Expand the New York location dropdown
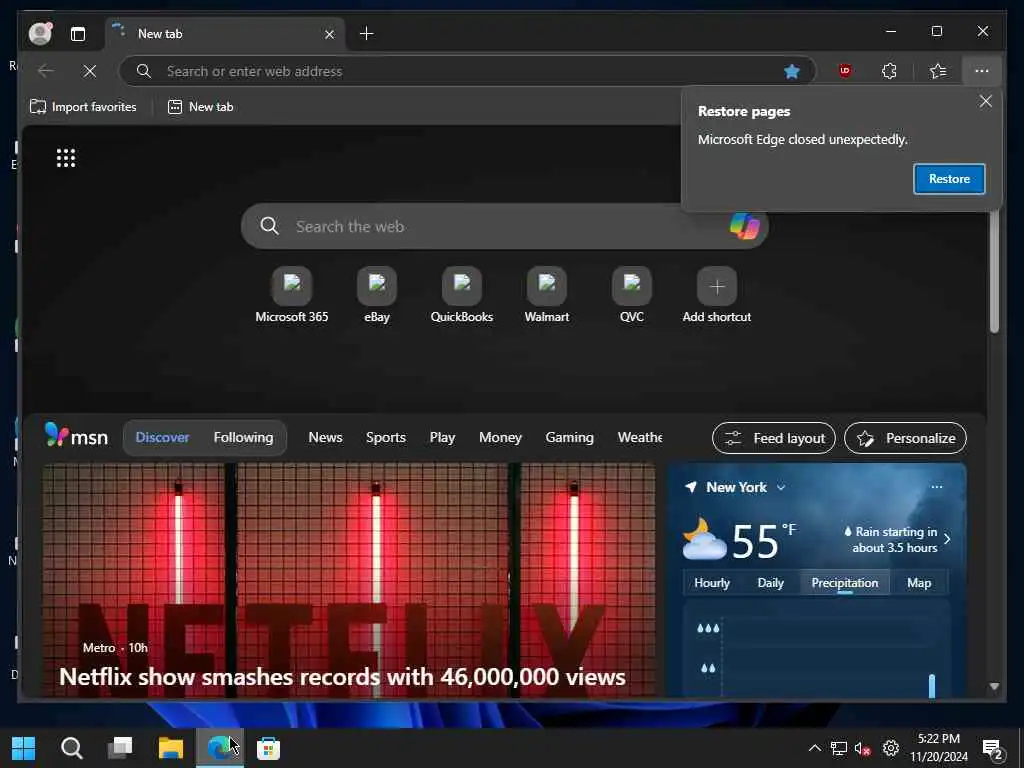This screenshot has height=768, width=1024. [x=781, y=487]
